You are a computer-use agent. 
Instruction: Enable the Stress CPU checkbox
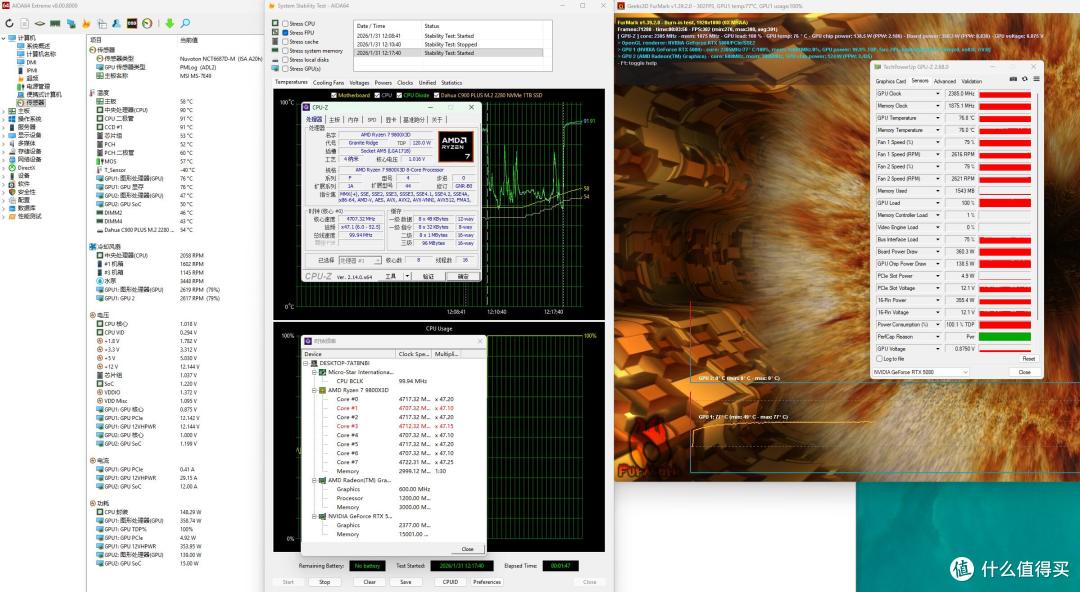(285, 23)
